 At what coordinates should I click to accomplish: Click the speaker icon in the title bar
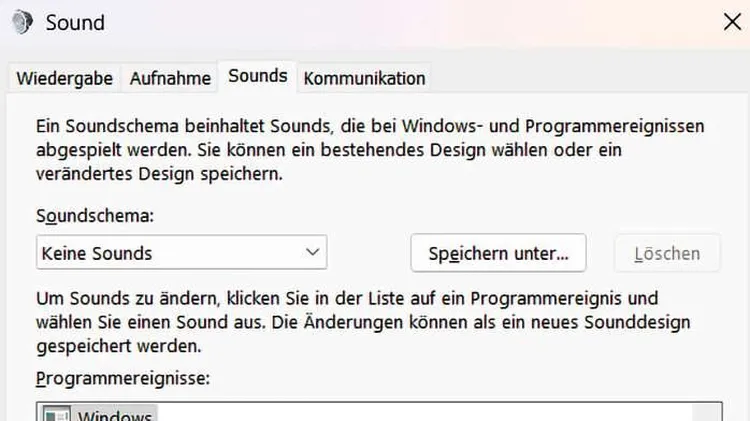[x=22, y=22]
